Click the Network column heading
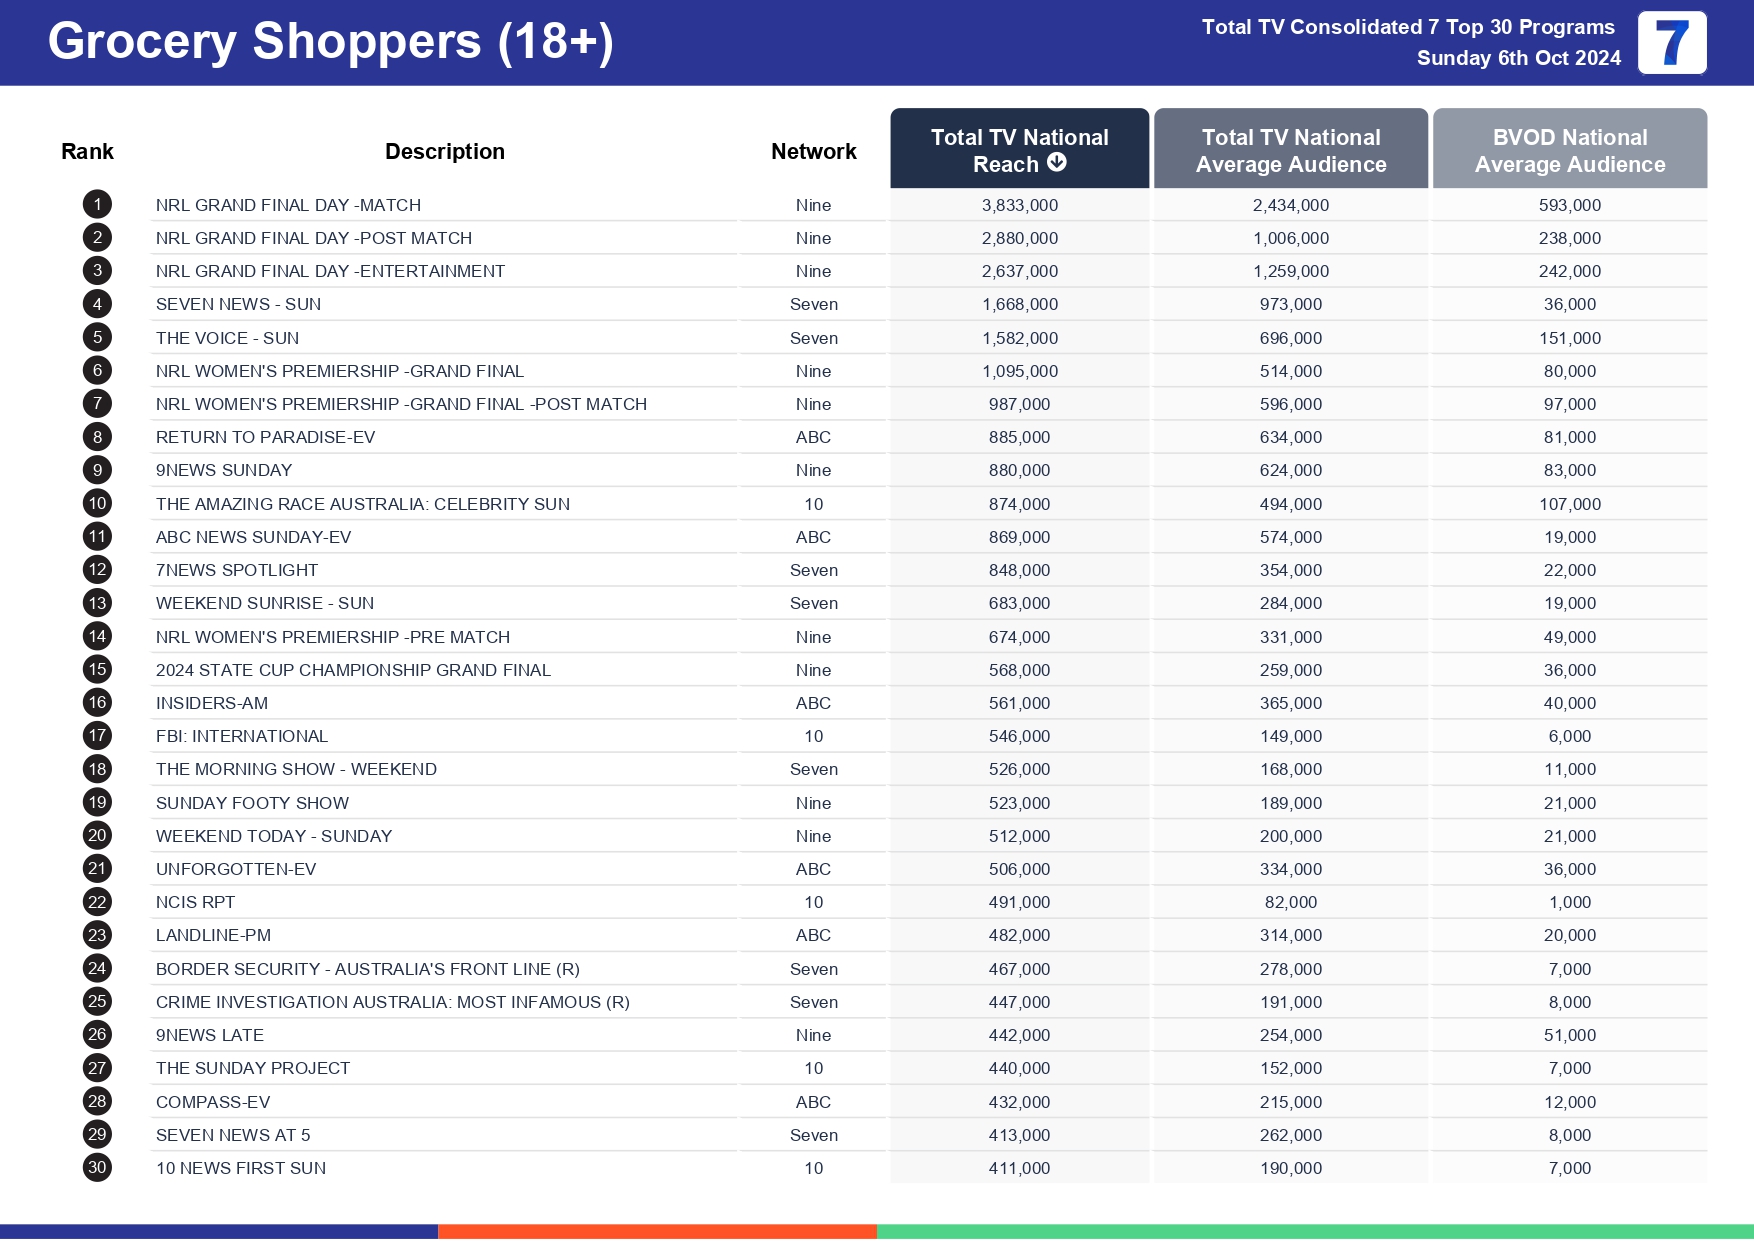The image size is (1754, 1241). [813, 151]
